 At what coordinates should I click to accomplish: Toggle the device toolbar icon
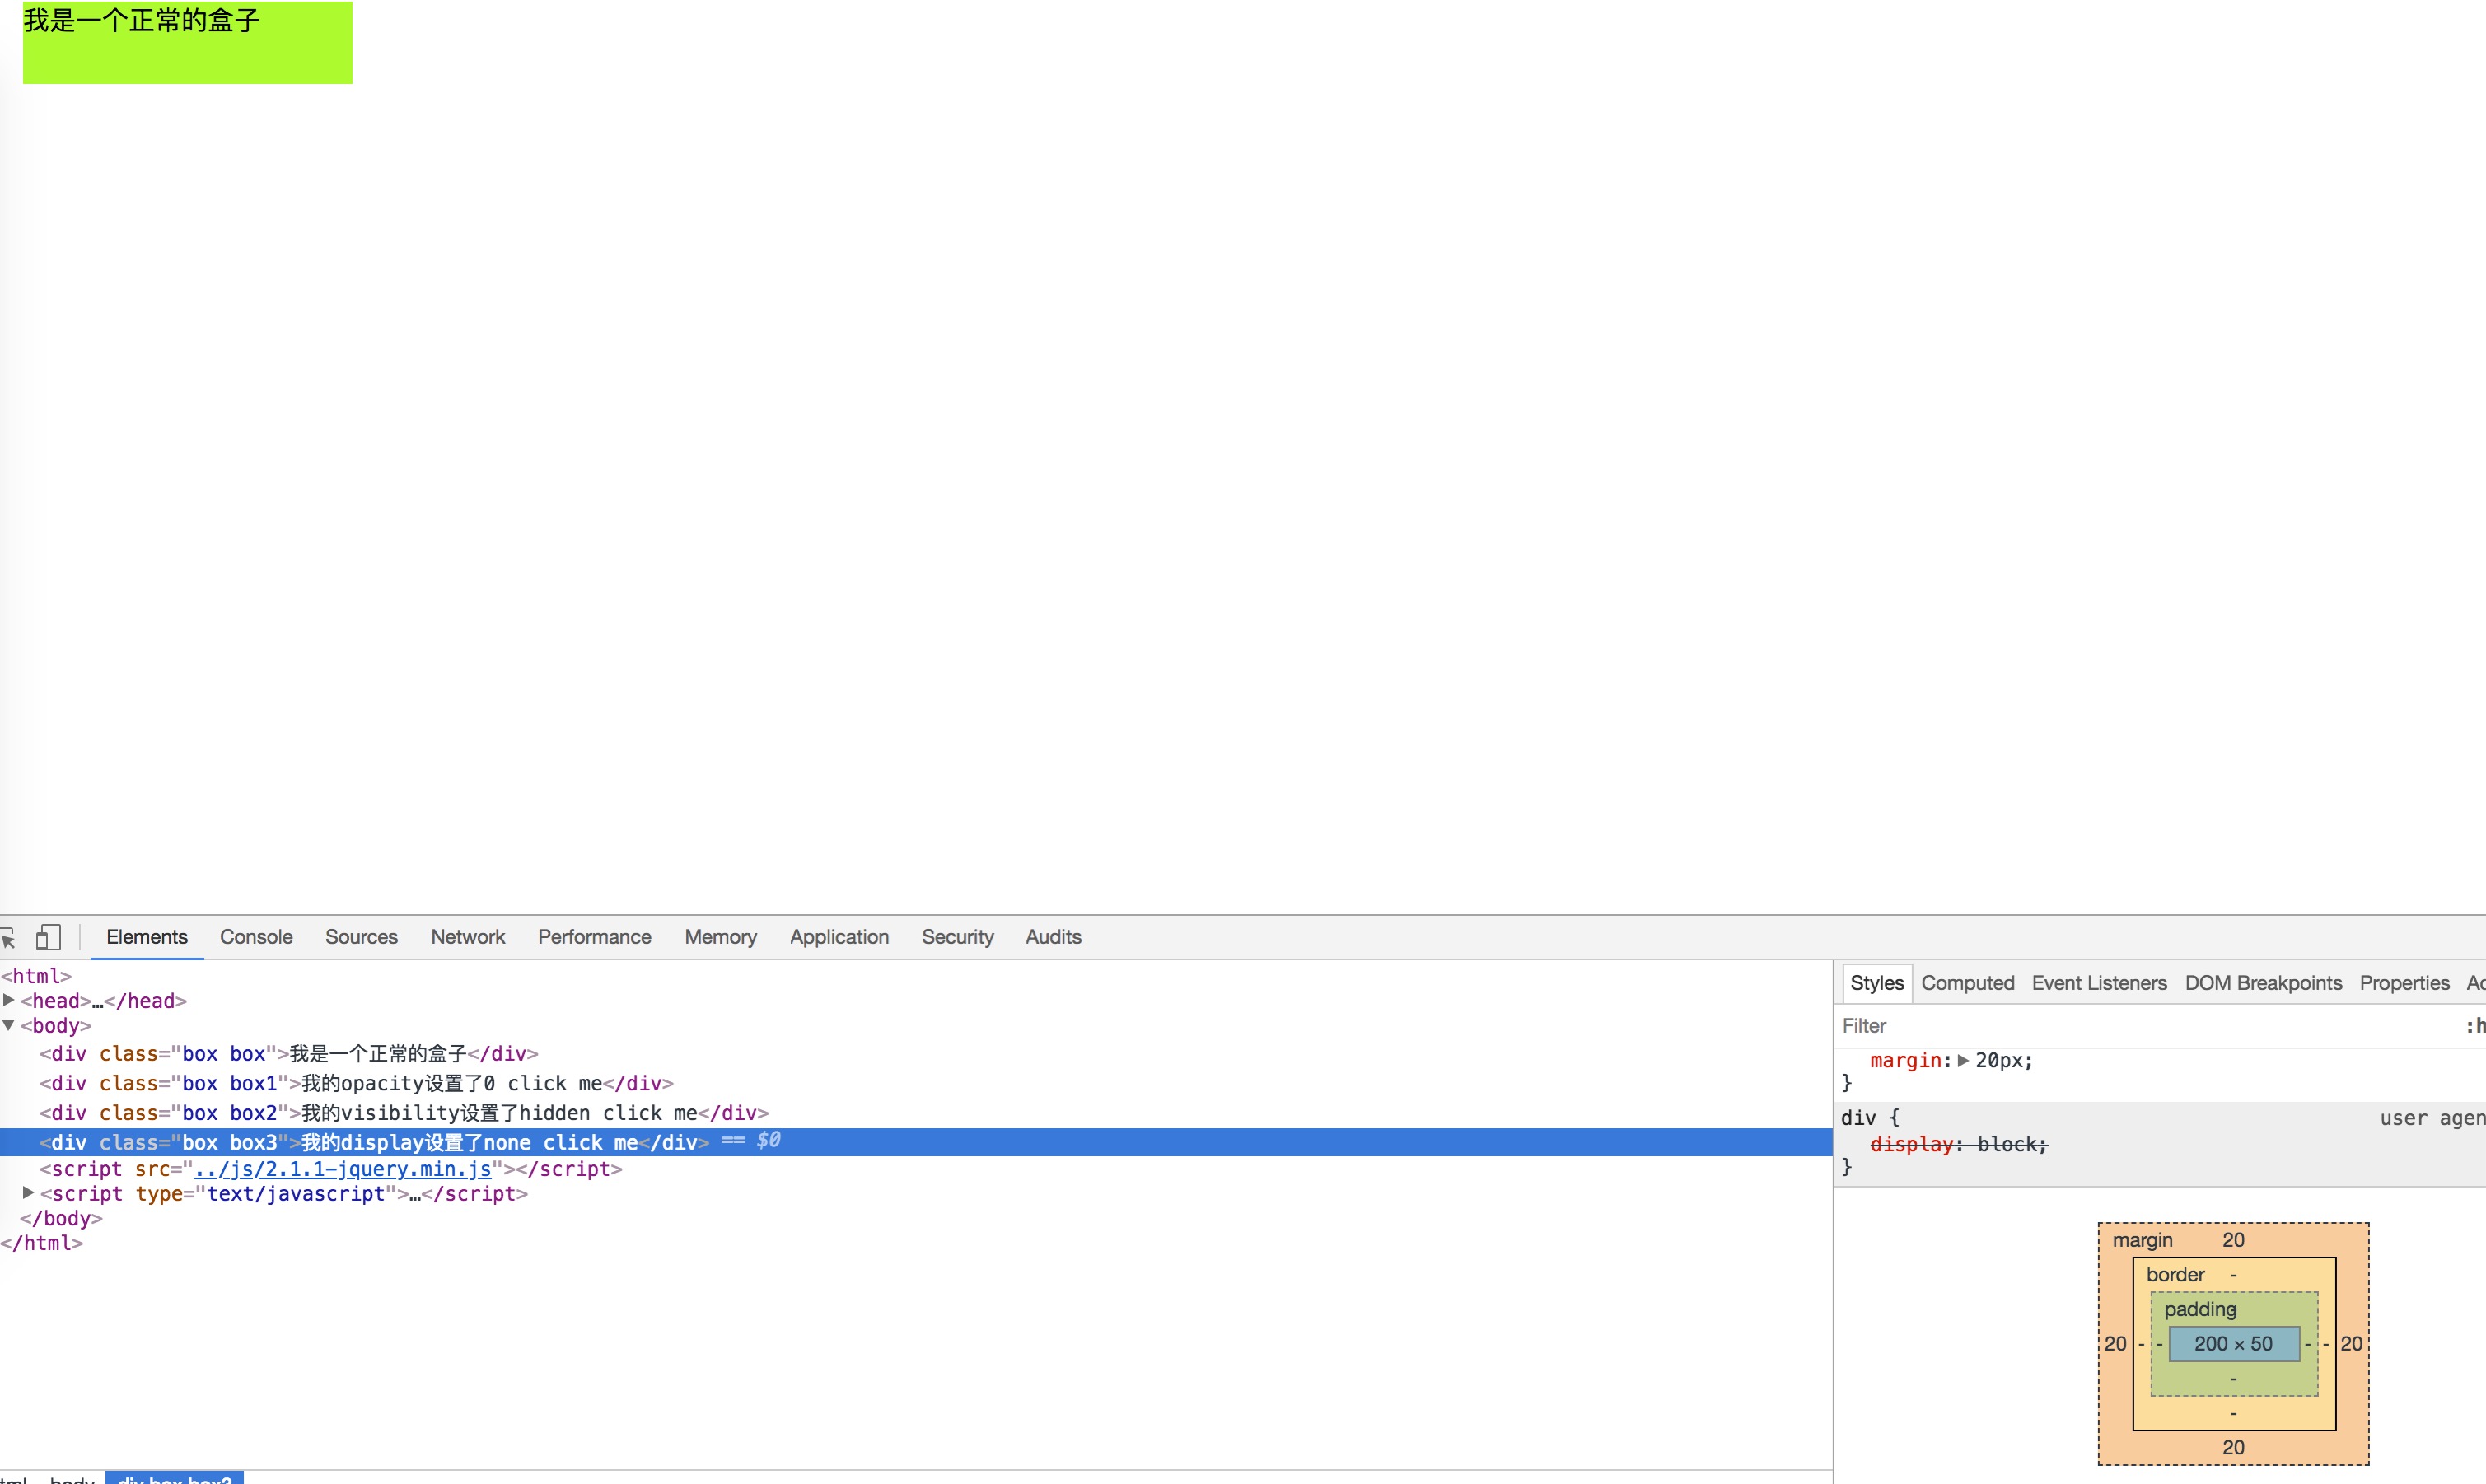point(48,937)
